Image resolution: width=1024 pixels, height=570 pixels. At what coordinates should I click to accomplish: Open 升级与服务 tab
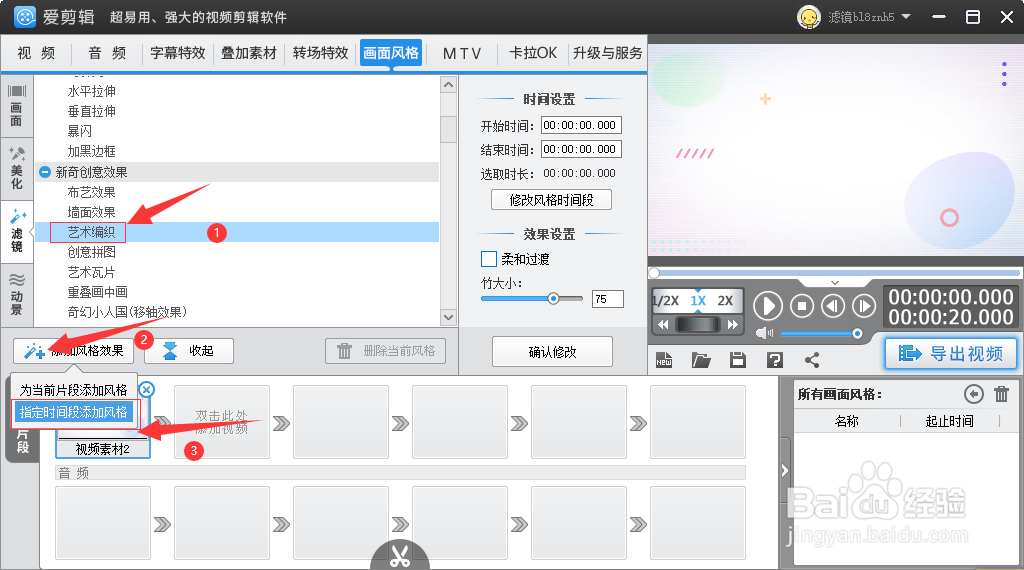click(x=607, y=53)
